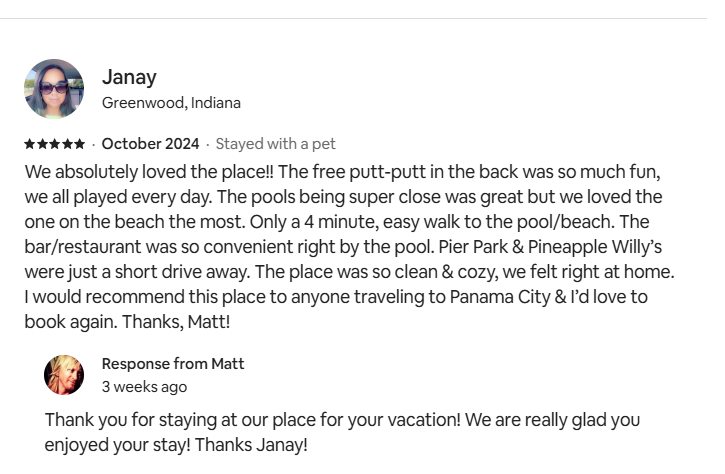Open Matt's host profile picture

(x=64, y=375)
